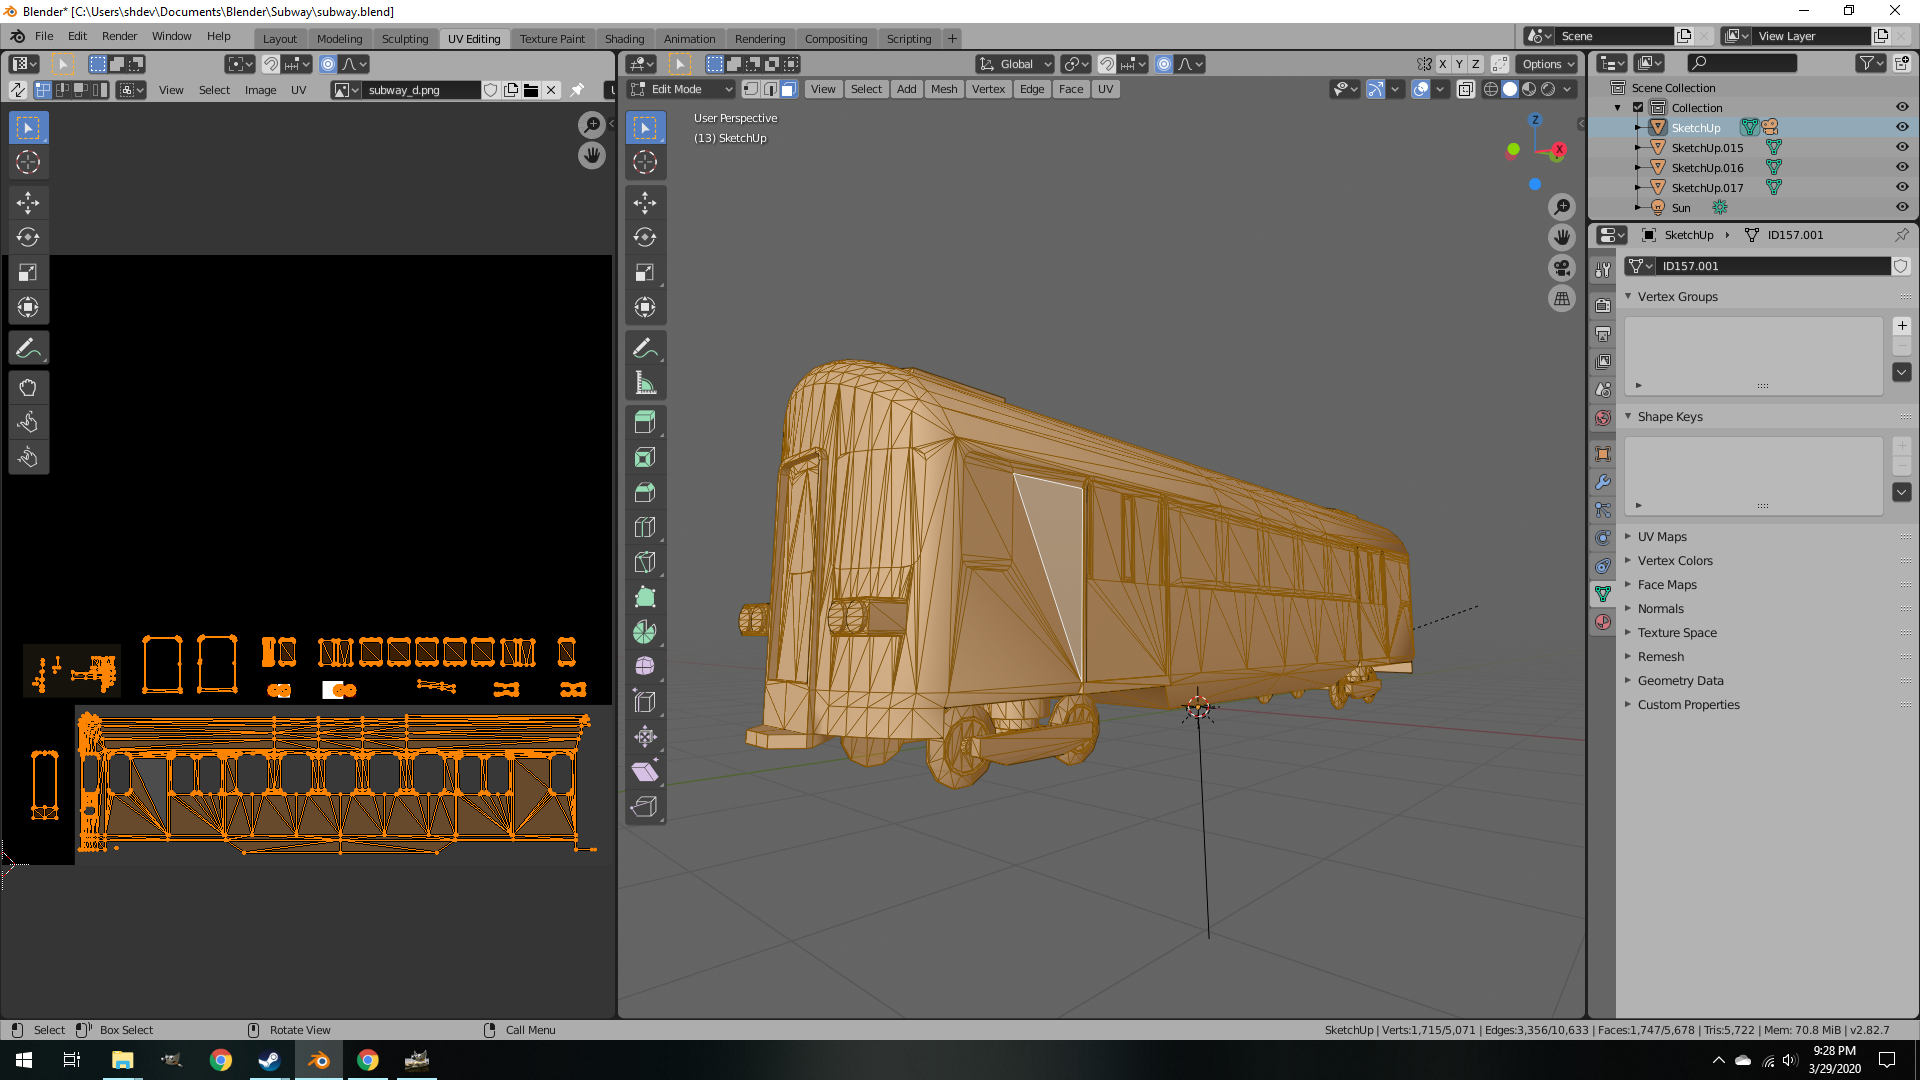Collapse the Vertex Groups panel
1920x1080 pixels.
pos(1628,297)
